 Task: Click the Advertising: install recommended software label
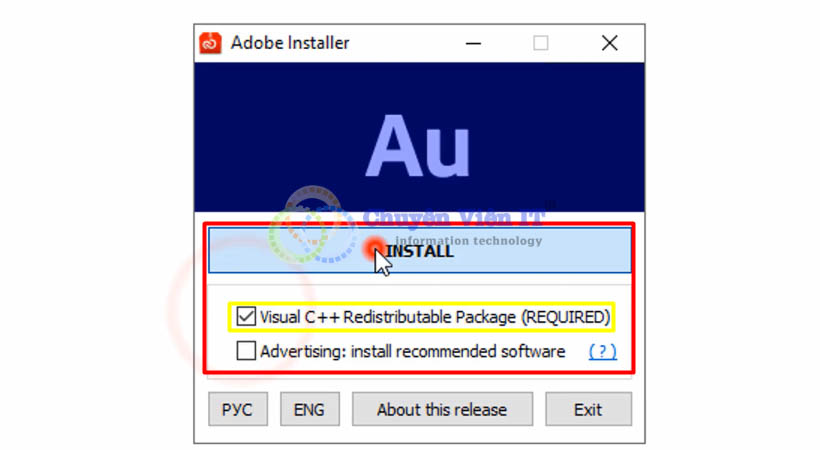[413, 351]
